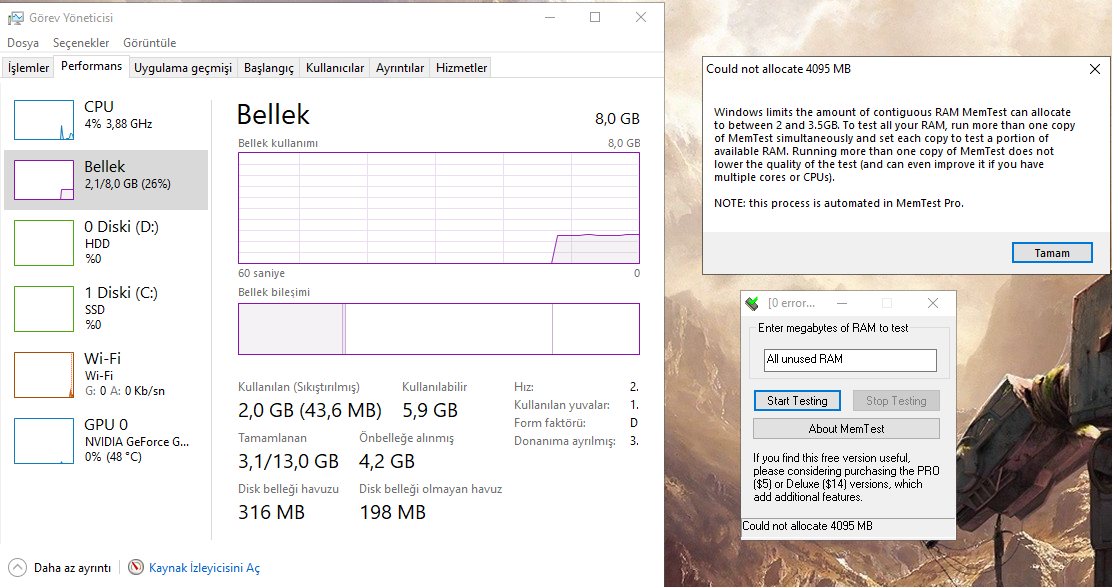The height and width of the screenshot is (587, 1112).
Task: Click 'Kullanılan yuvalar:' label
Action: pyautogui.click(x=562, y=406)
